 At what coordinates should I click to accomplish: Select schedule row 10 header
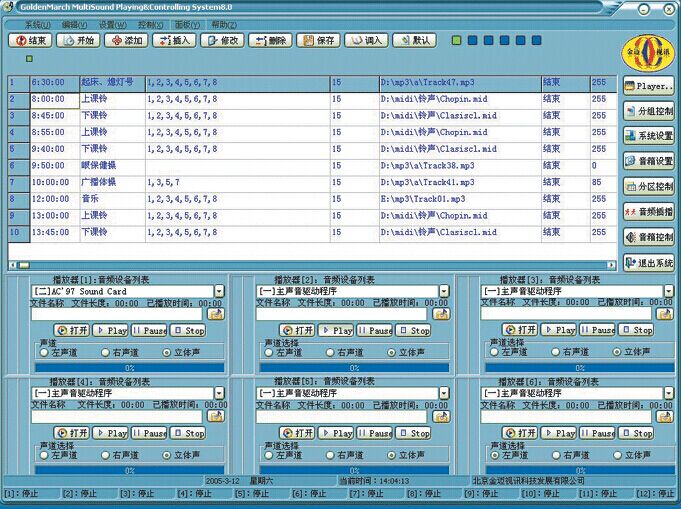point(19,232)
